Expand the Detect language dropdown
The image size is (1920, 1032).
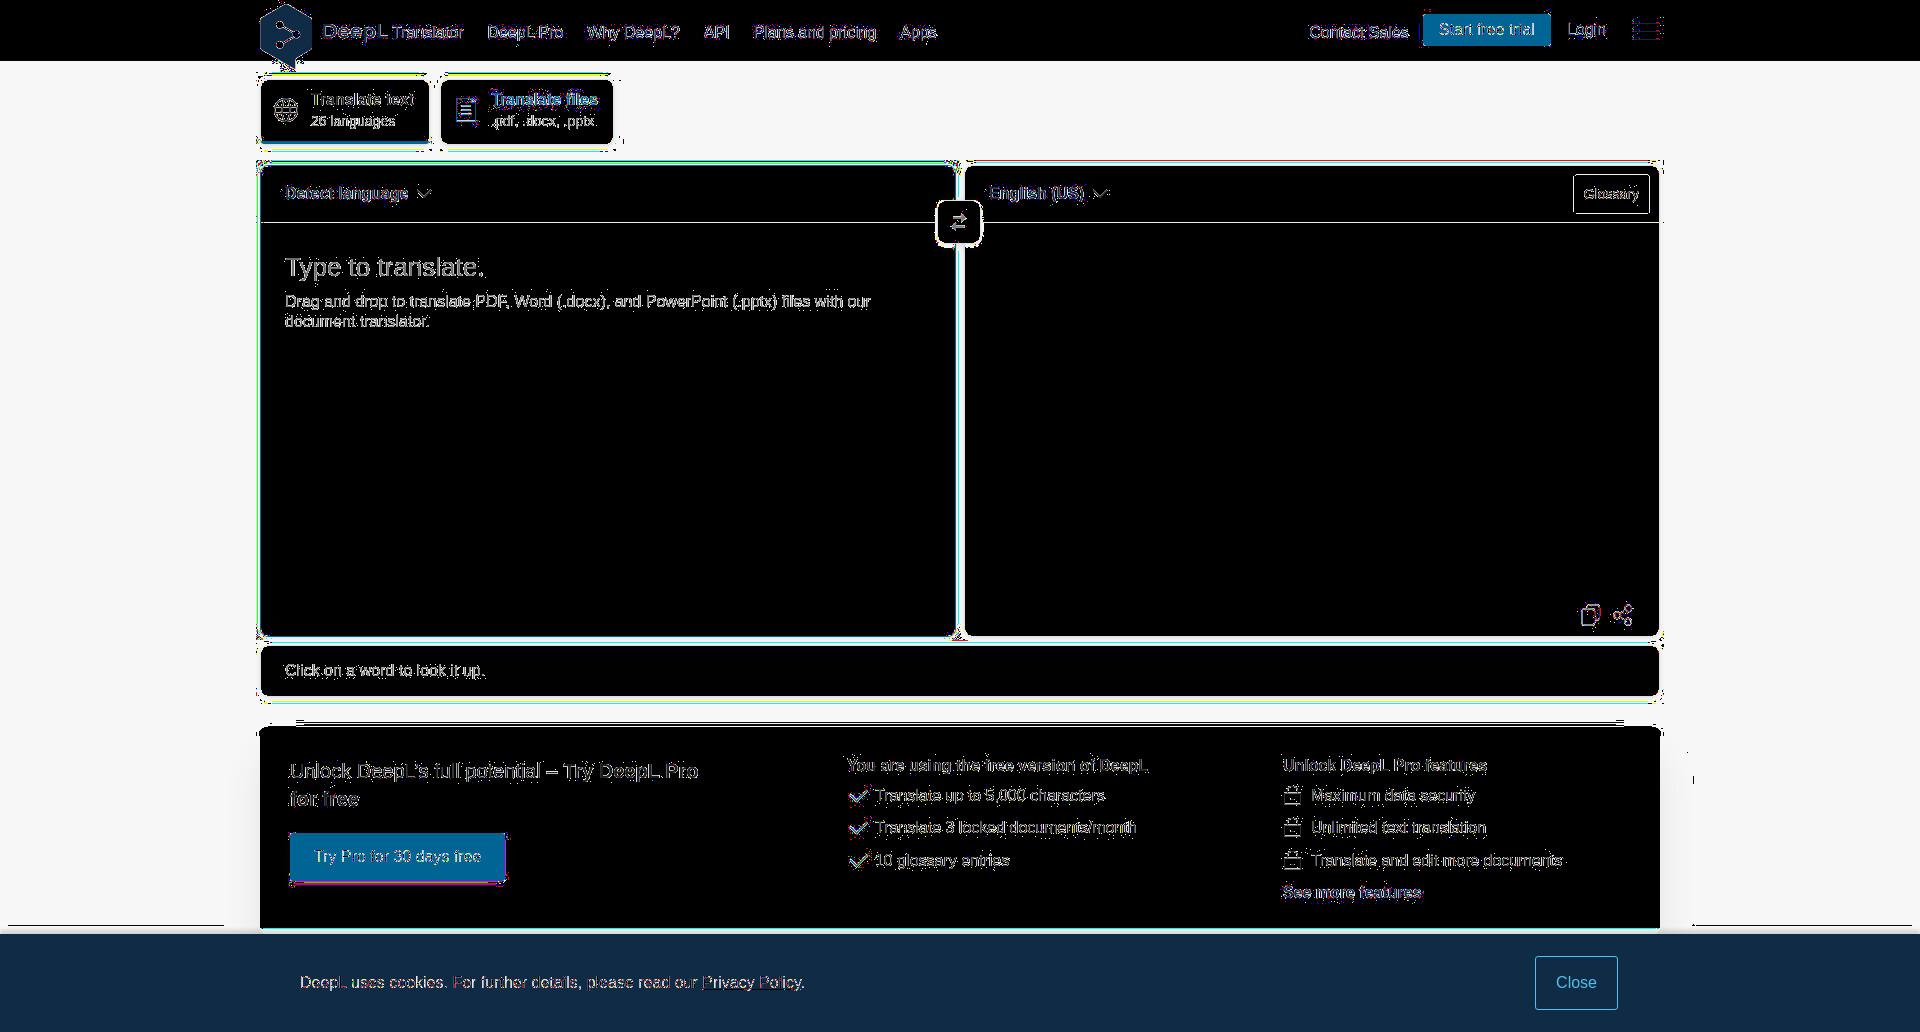(x=357, y=193)
